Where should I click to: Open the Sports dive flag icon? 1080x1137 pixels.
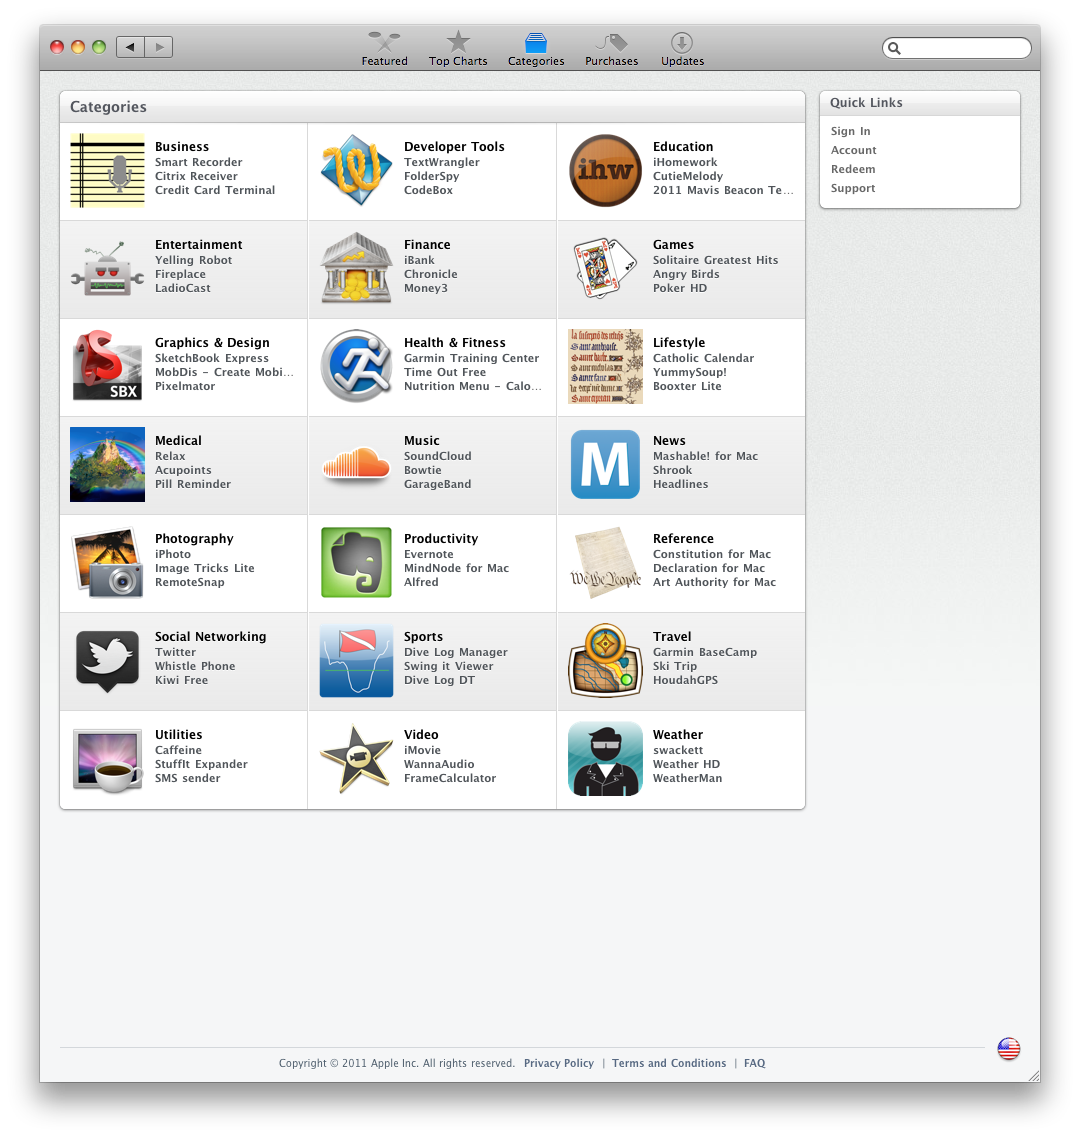356,661
